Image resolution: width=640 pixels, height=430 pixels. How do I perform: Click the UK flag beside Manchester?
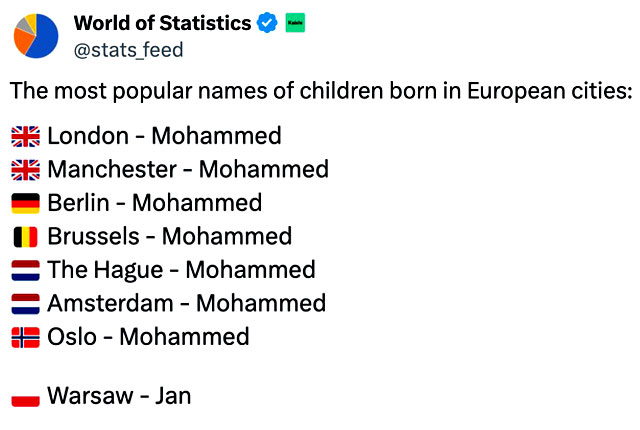pyautogui.click(x=25, y=170)
